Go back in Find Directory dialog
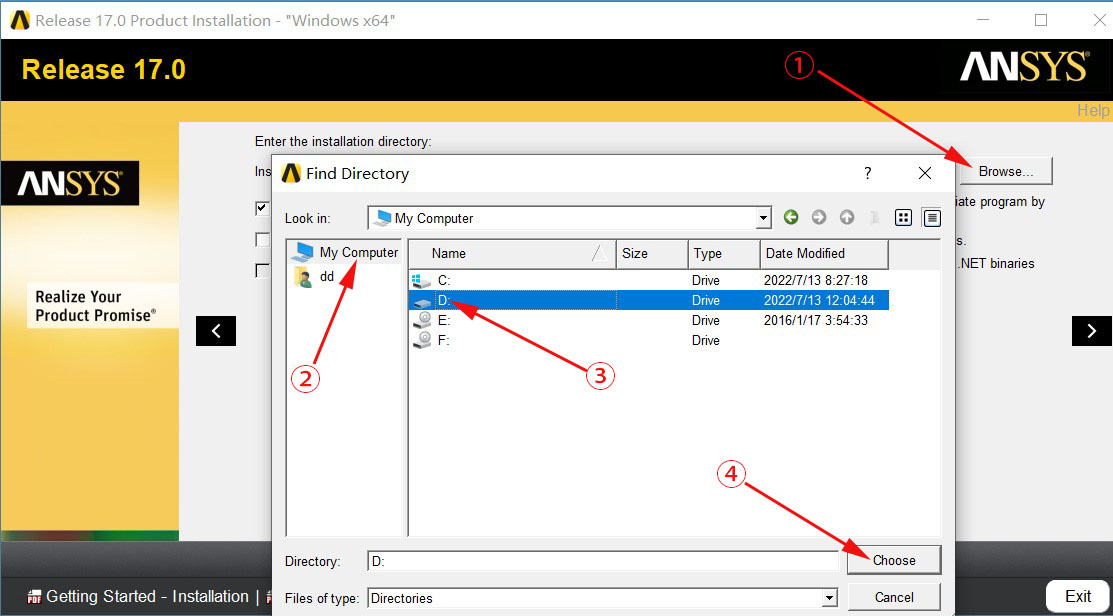This screenshot has height=616, width=1113. [x=791, y=218]
